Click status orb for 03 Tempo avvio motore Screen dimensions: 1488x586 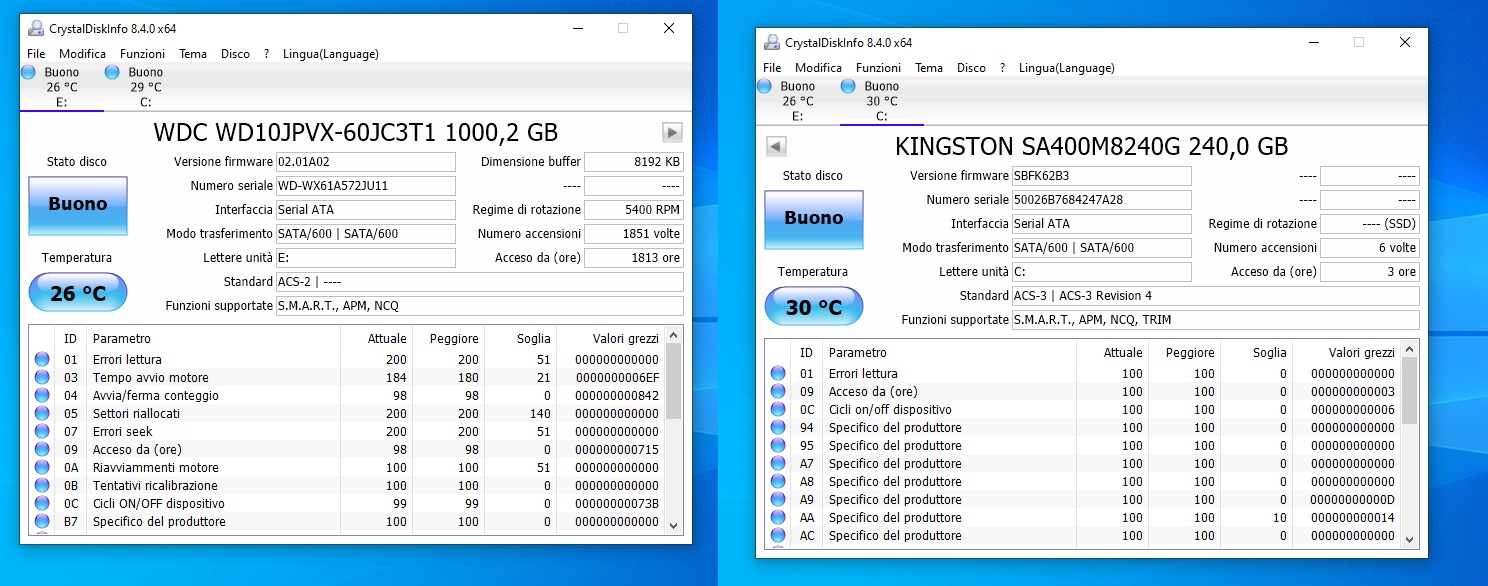42,377
